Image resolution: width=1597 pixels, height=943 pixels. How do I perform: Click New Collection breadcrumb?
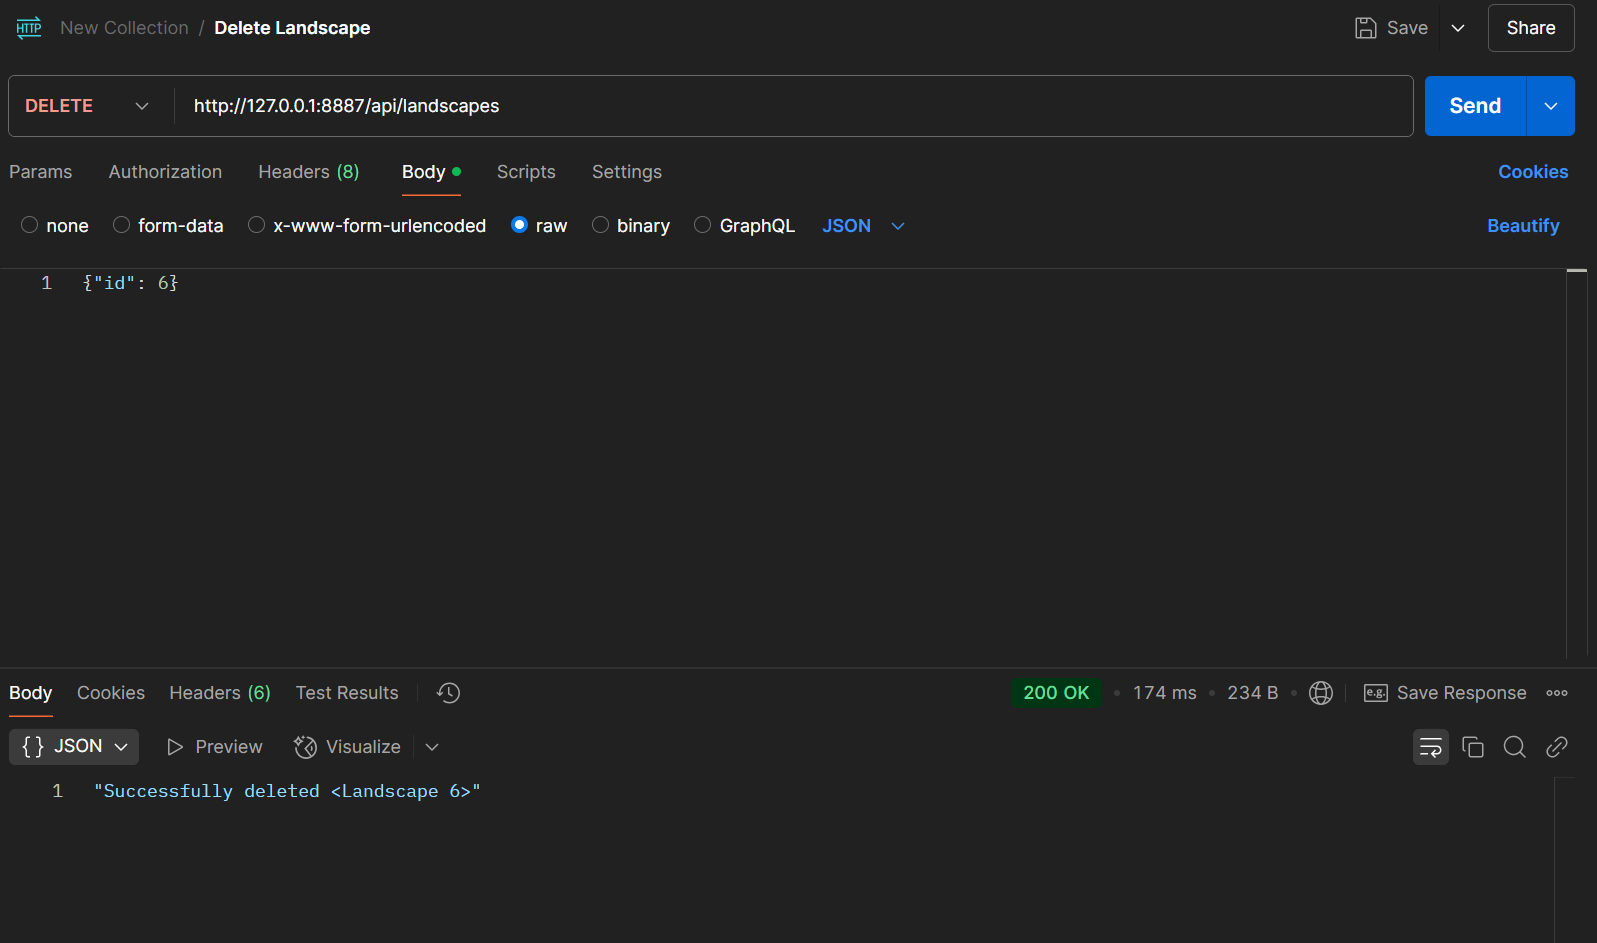pos(124,28)
